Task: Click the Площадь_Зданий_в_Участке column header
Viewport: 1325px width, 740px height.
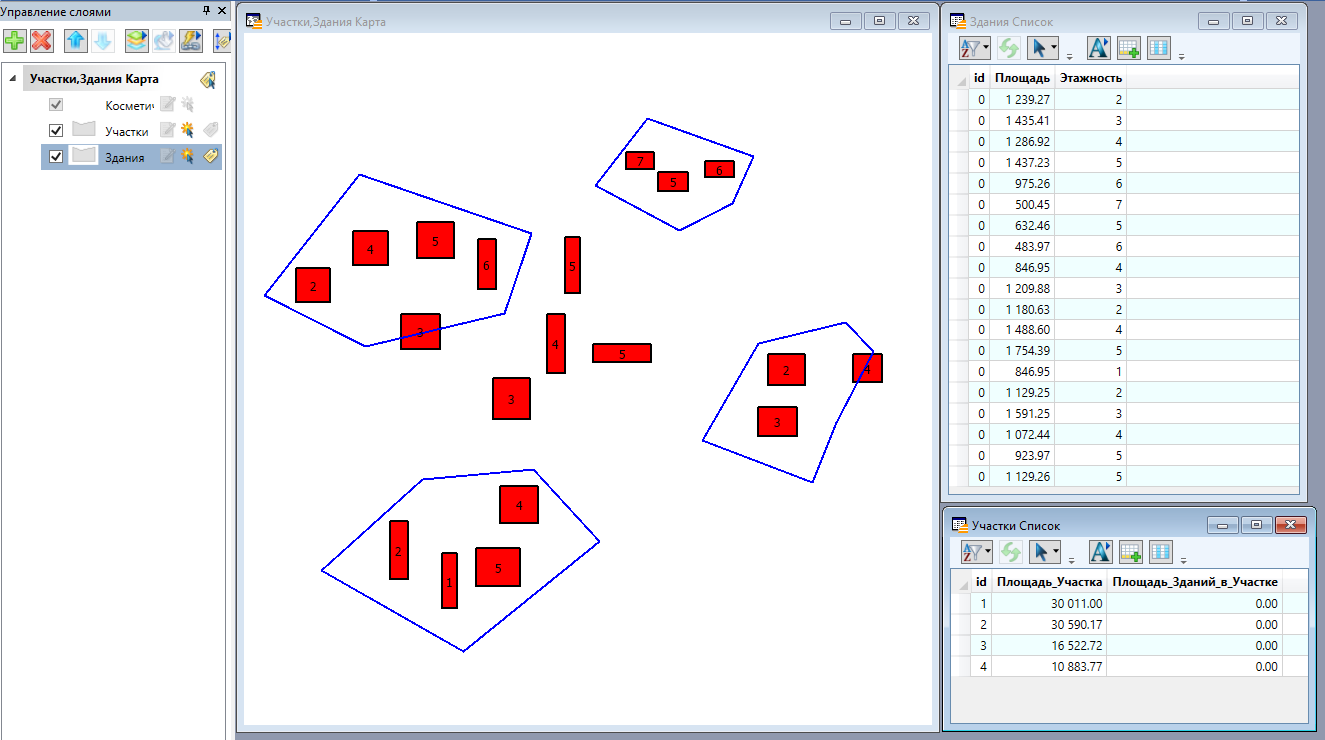Action: click(x=1195, y=582)
